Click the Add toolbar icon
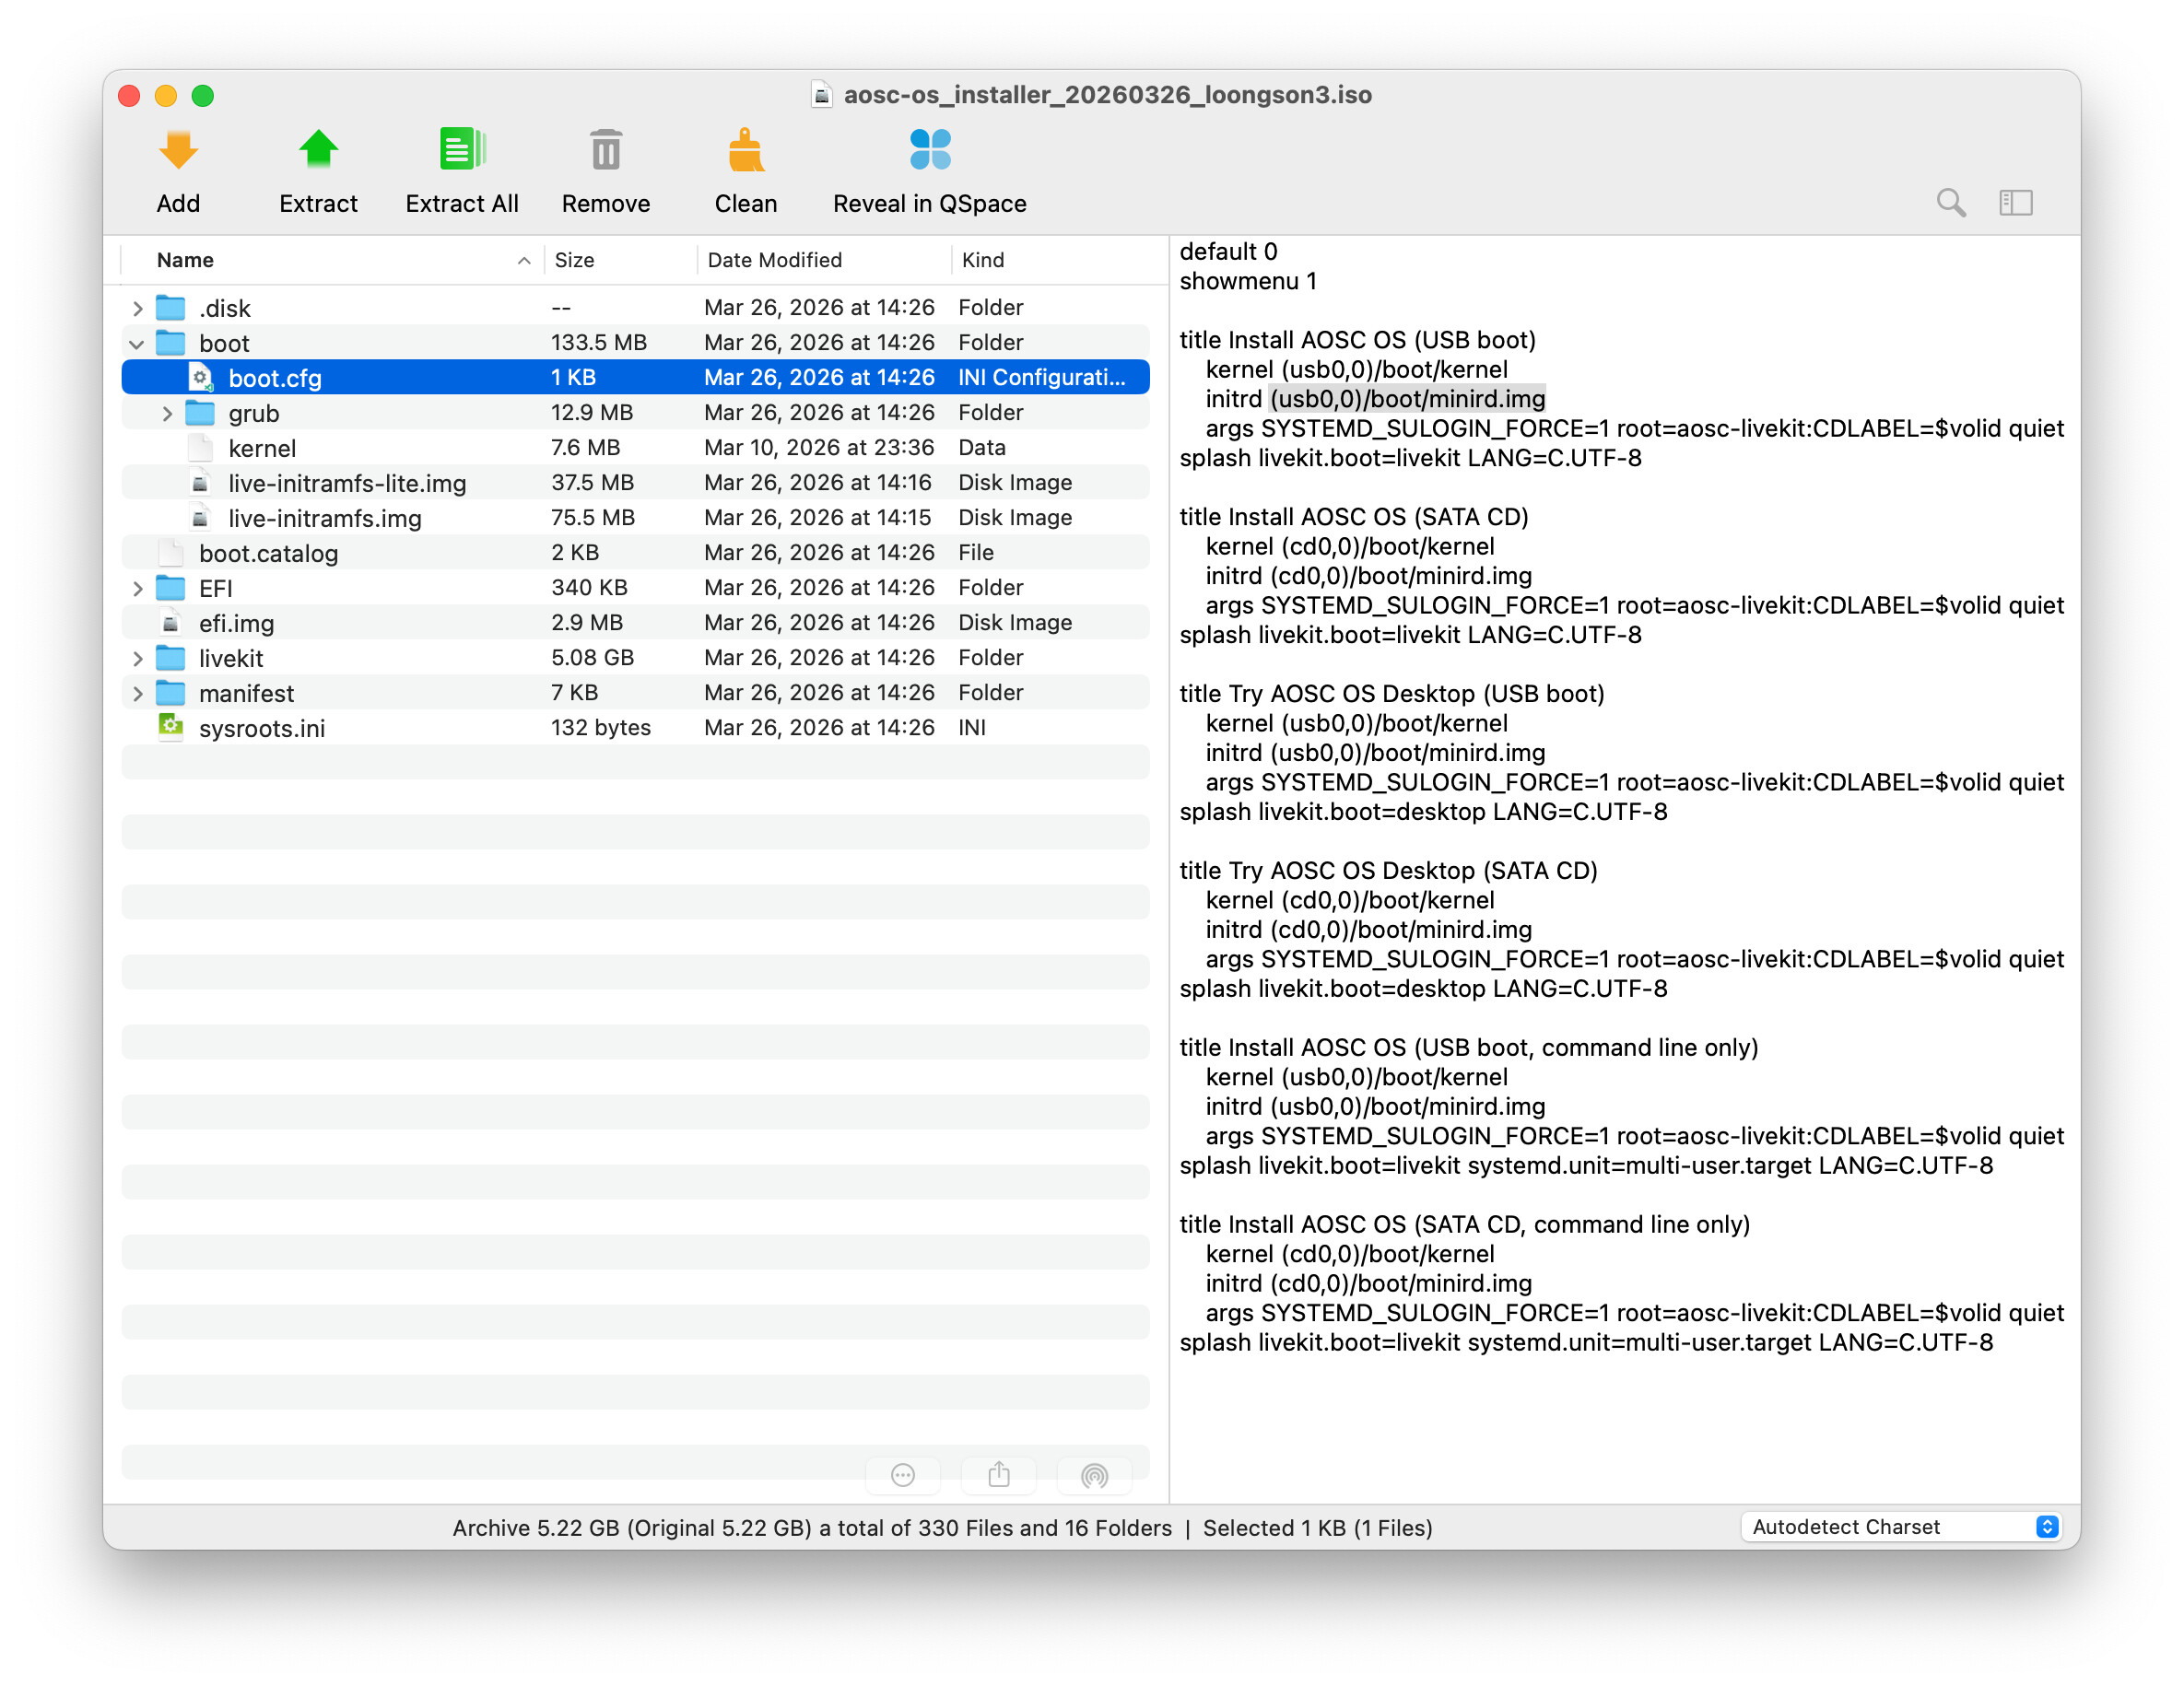2184x1686 pixels. pos(178,151)
